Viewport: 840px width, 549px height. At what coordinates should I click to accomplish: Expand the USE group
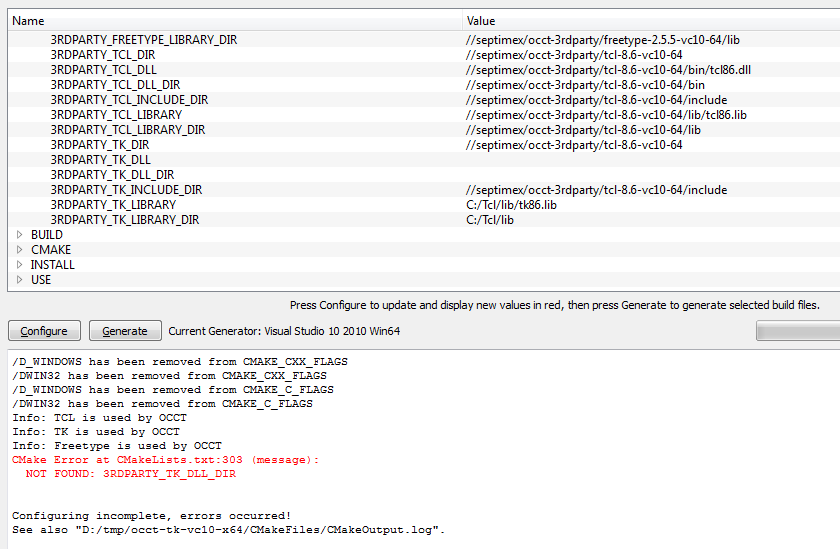point(18,280)
